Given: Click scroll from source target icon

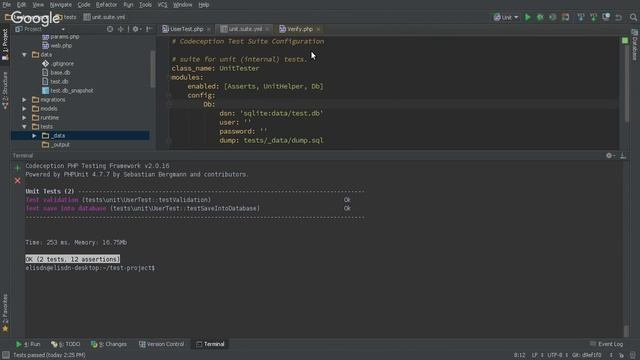Looking at the screenshot, I should click(x=110, y=29).
